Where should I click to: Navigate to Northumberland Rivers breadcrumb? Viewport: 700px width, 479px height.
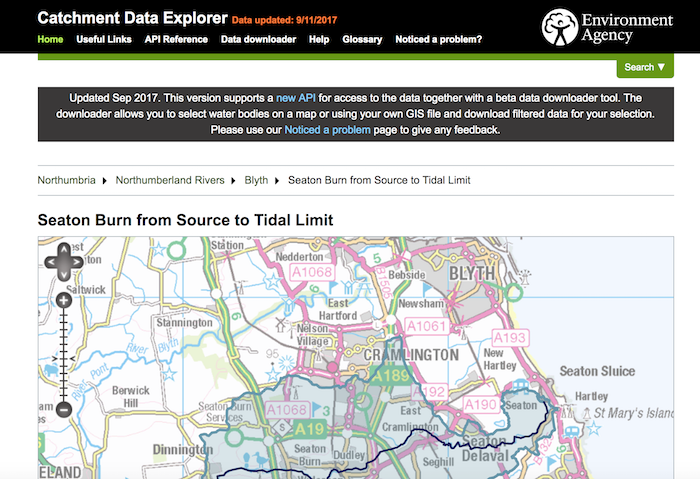pos(172,180)
